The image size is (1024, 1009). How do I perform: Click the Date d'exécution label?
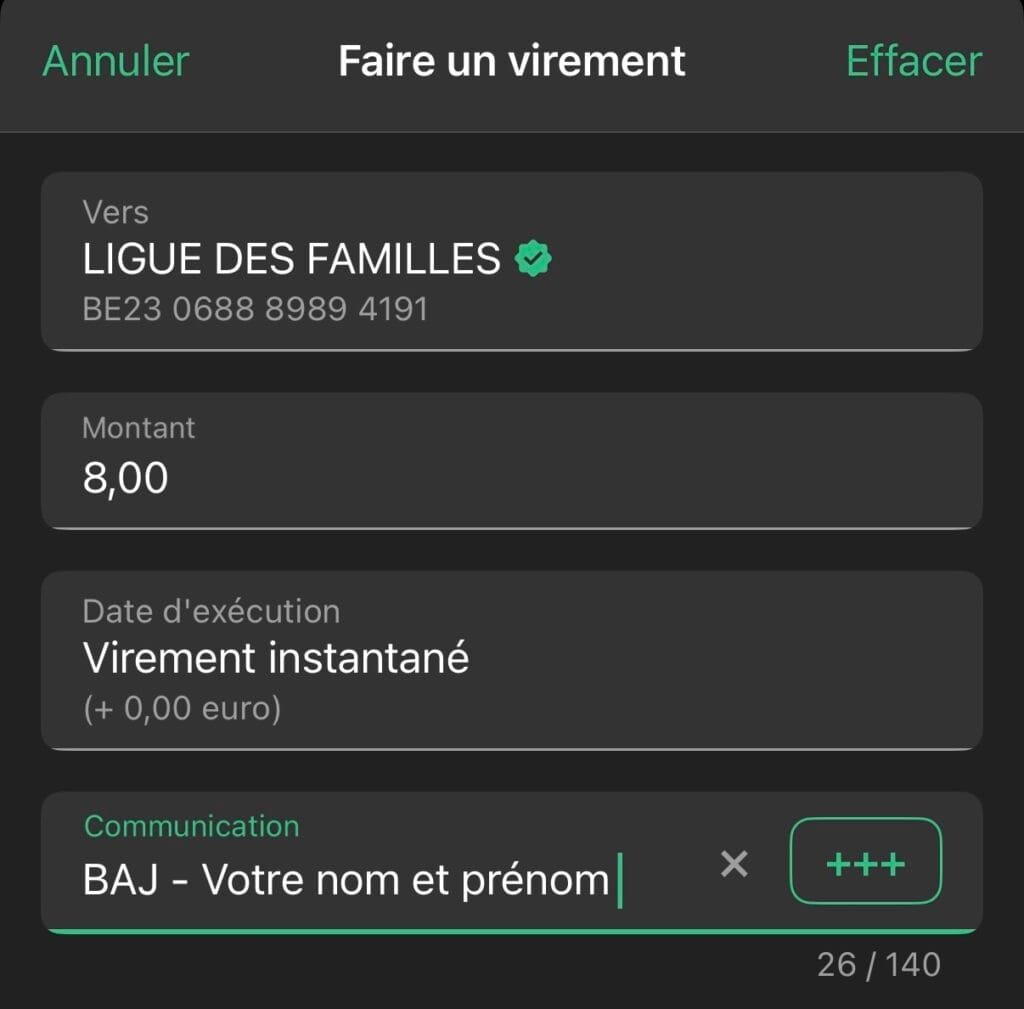(211, 611)
